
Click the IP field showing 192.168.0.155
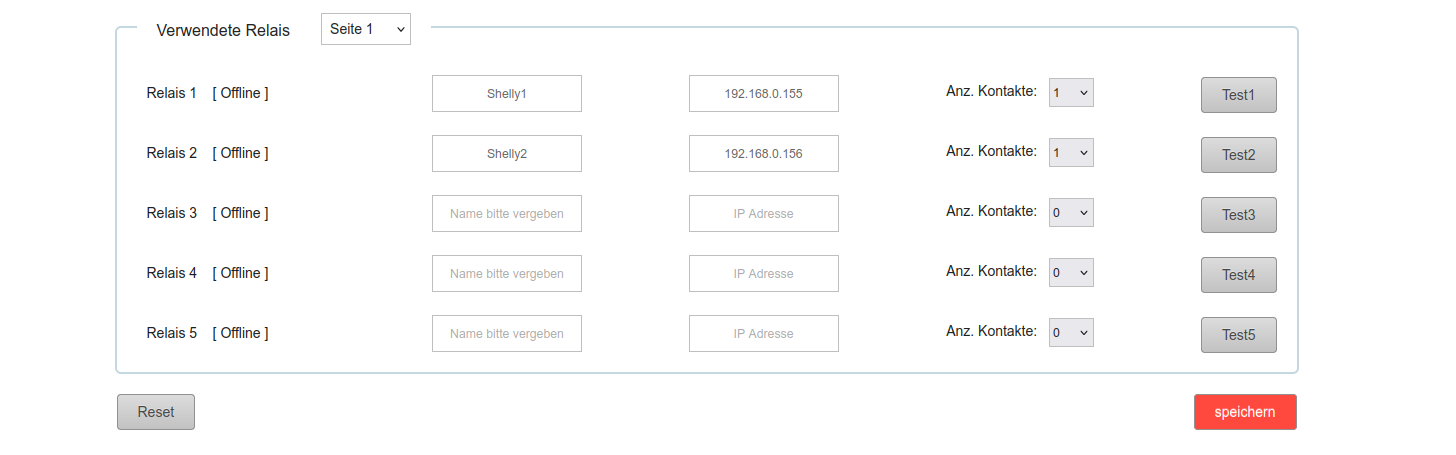click(x=763, y=94)
